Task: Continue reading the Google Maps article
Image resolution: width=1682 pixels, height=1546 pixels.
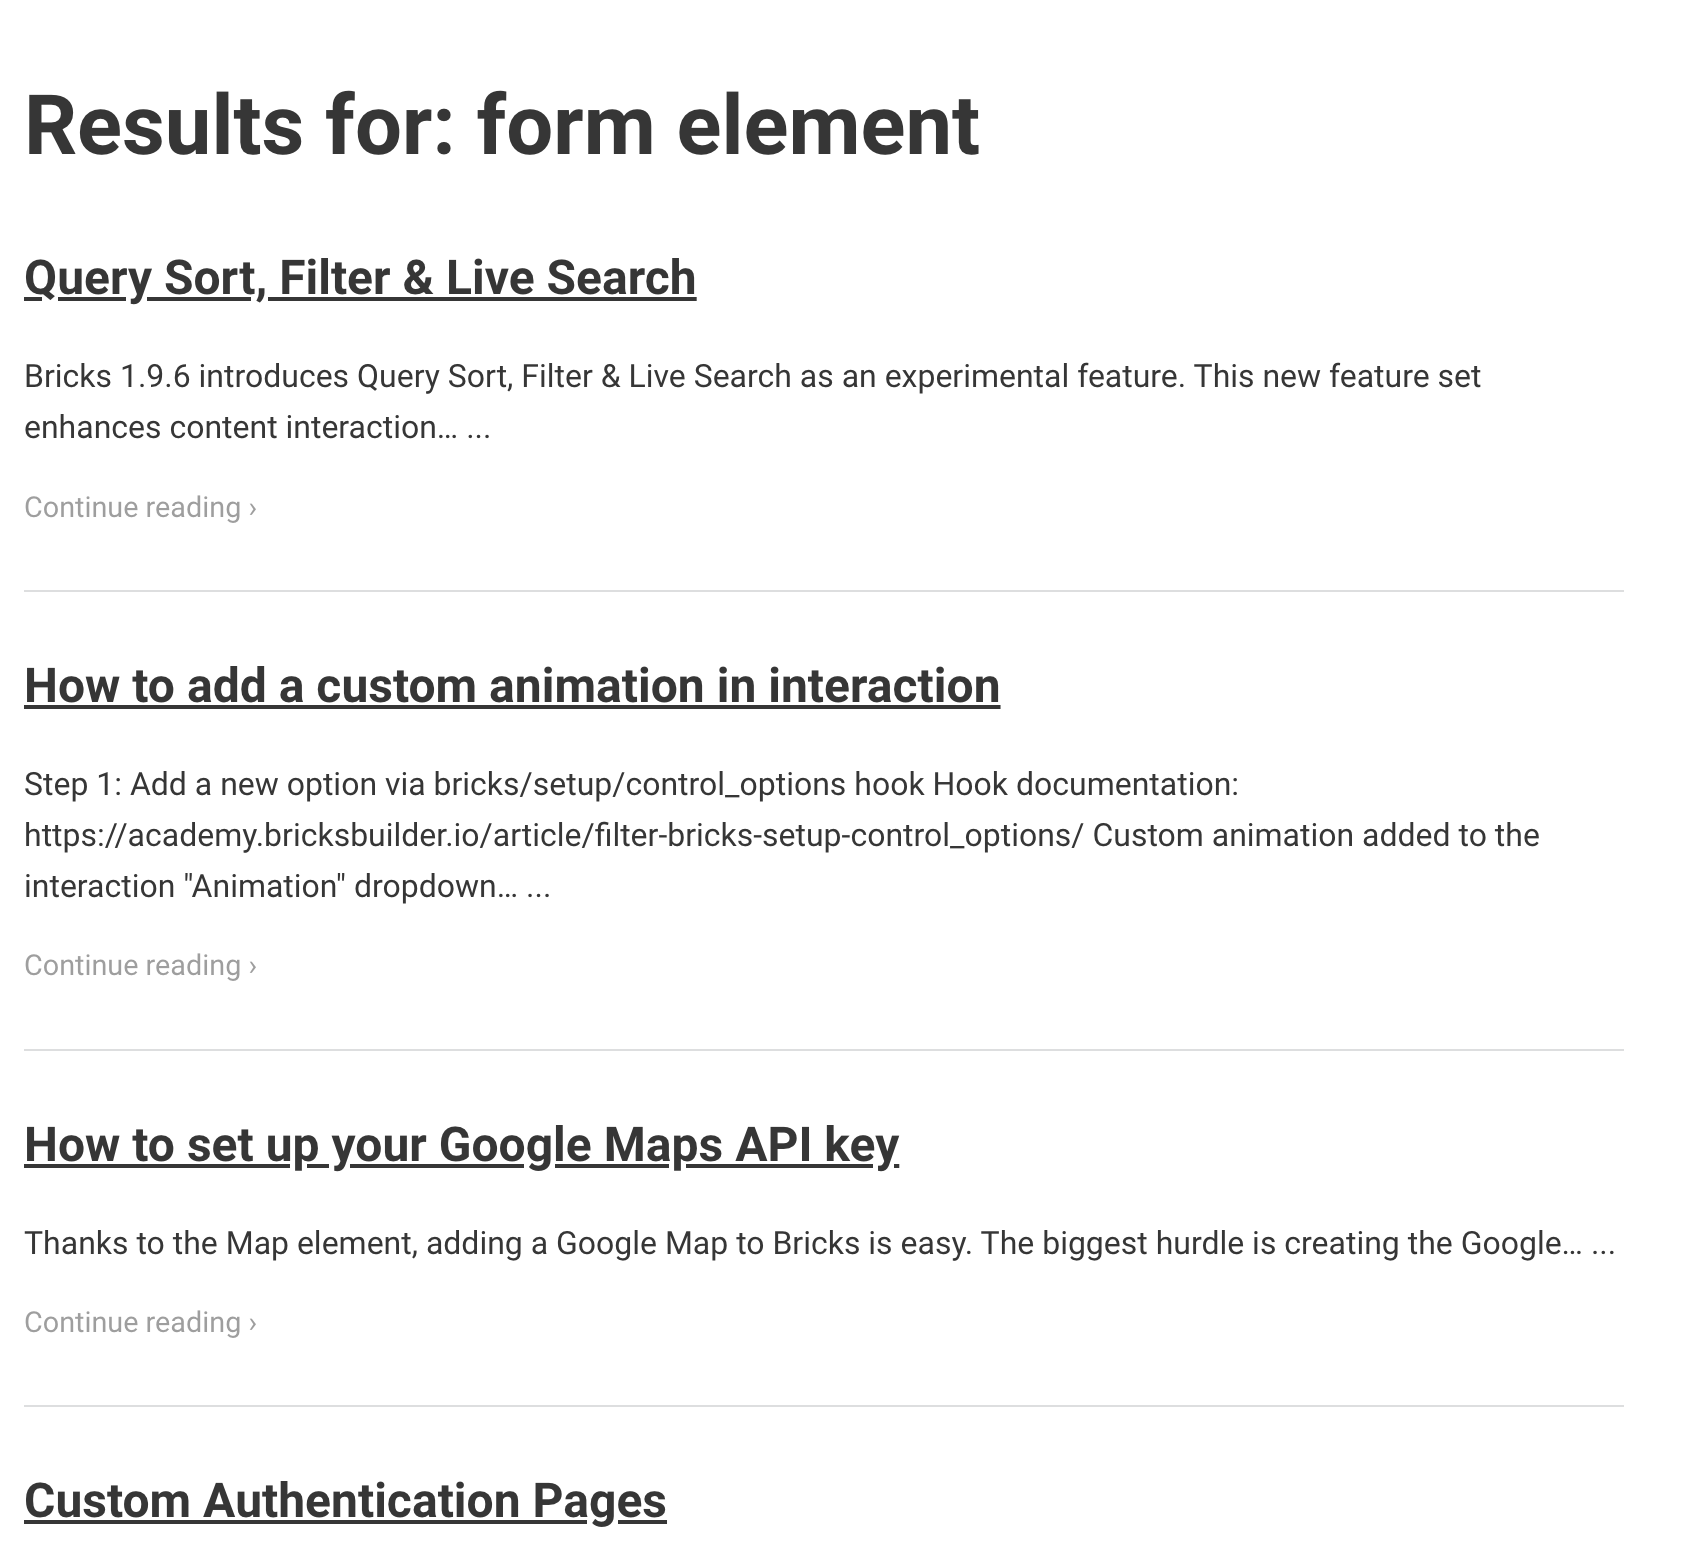Action: click(140, 1322)
